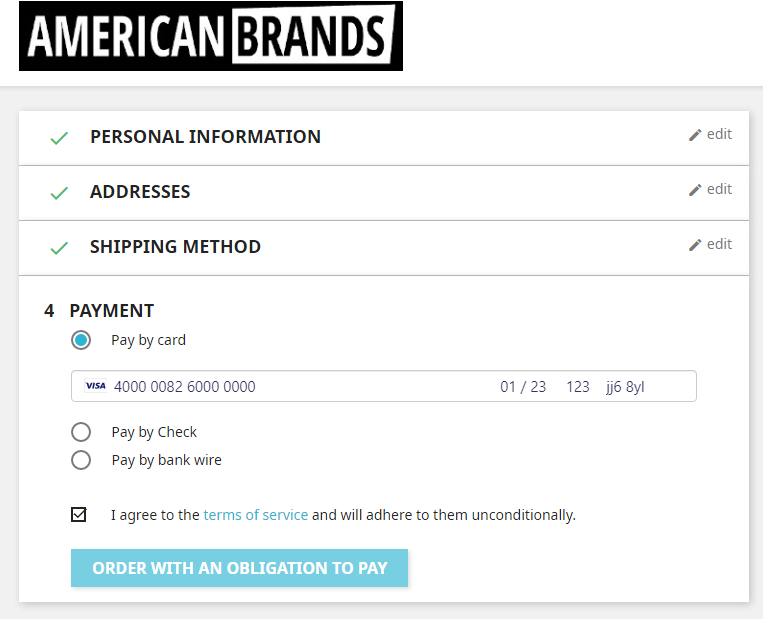Expand the Shipping Method section header
This screenshot has width=763, height=619.
click(x=175, y=247)
